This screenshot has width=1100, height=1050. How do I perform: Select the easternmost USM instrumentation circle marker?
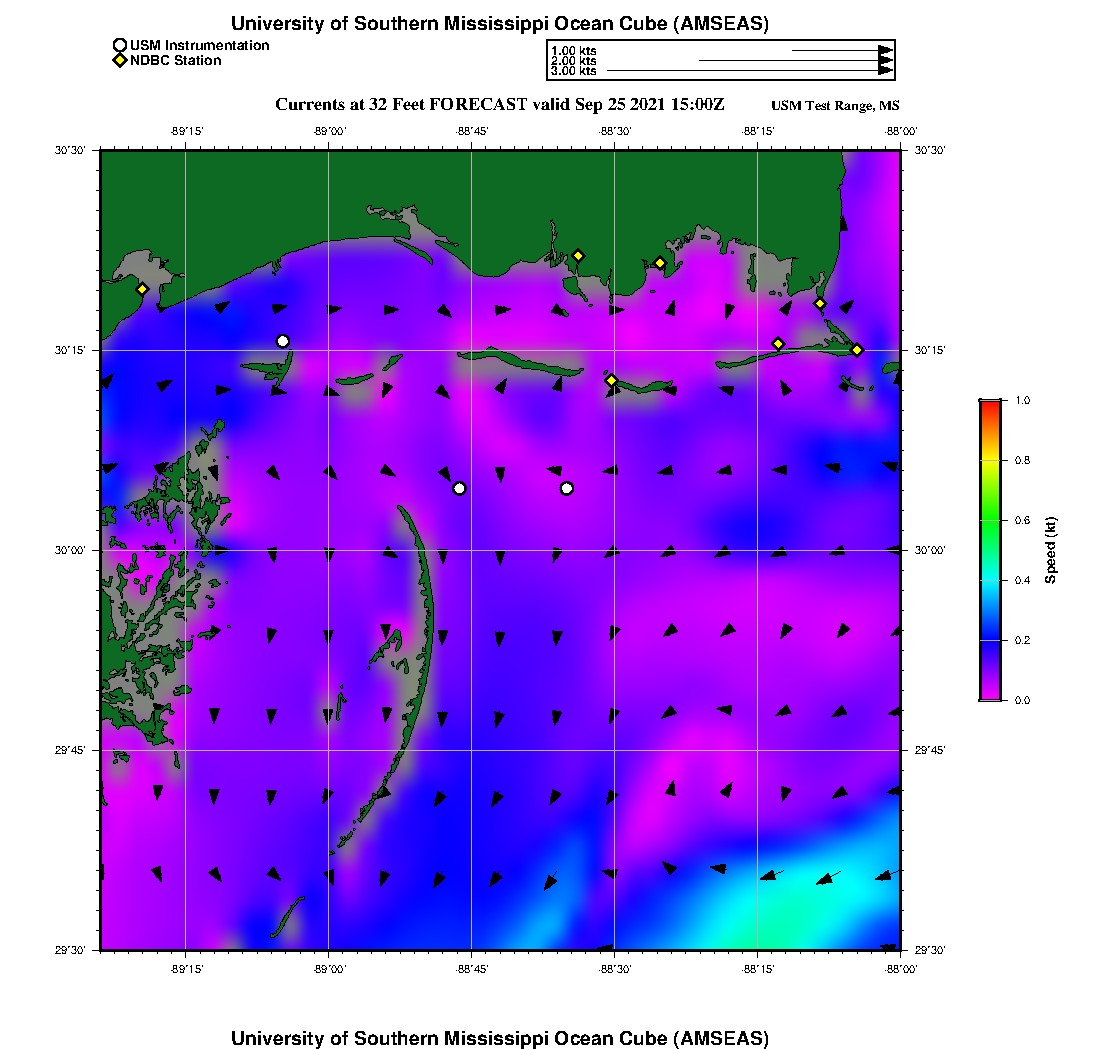pos(567,488)
